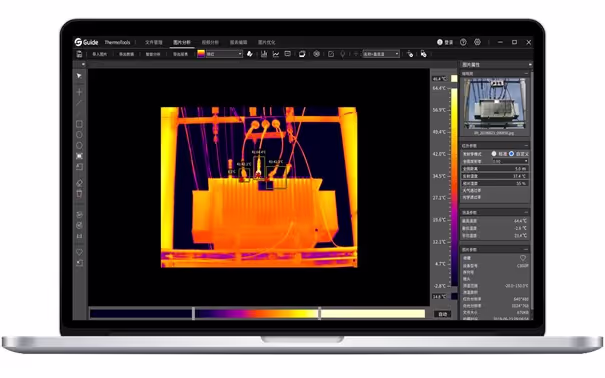Collapse the thumbnail section

[526, 73]
